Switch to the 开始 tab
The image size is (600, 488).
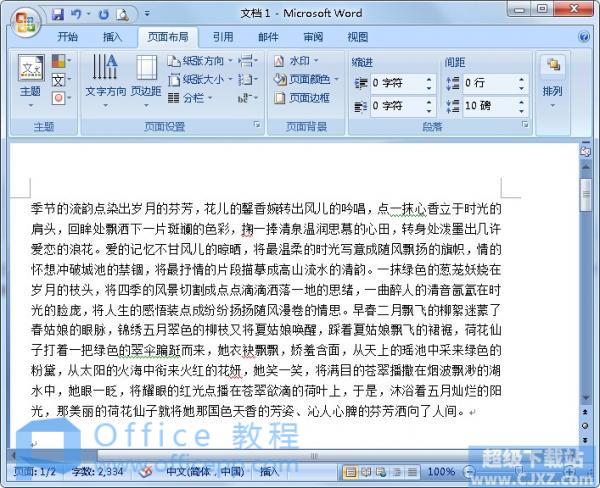tap(67, 37)
